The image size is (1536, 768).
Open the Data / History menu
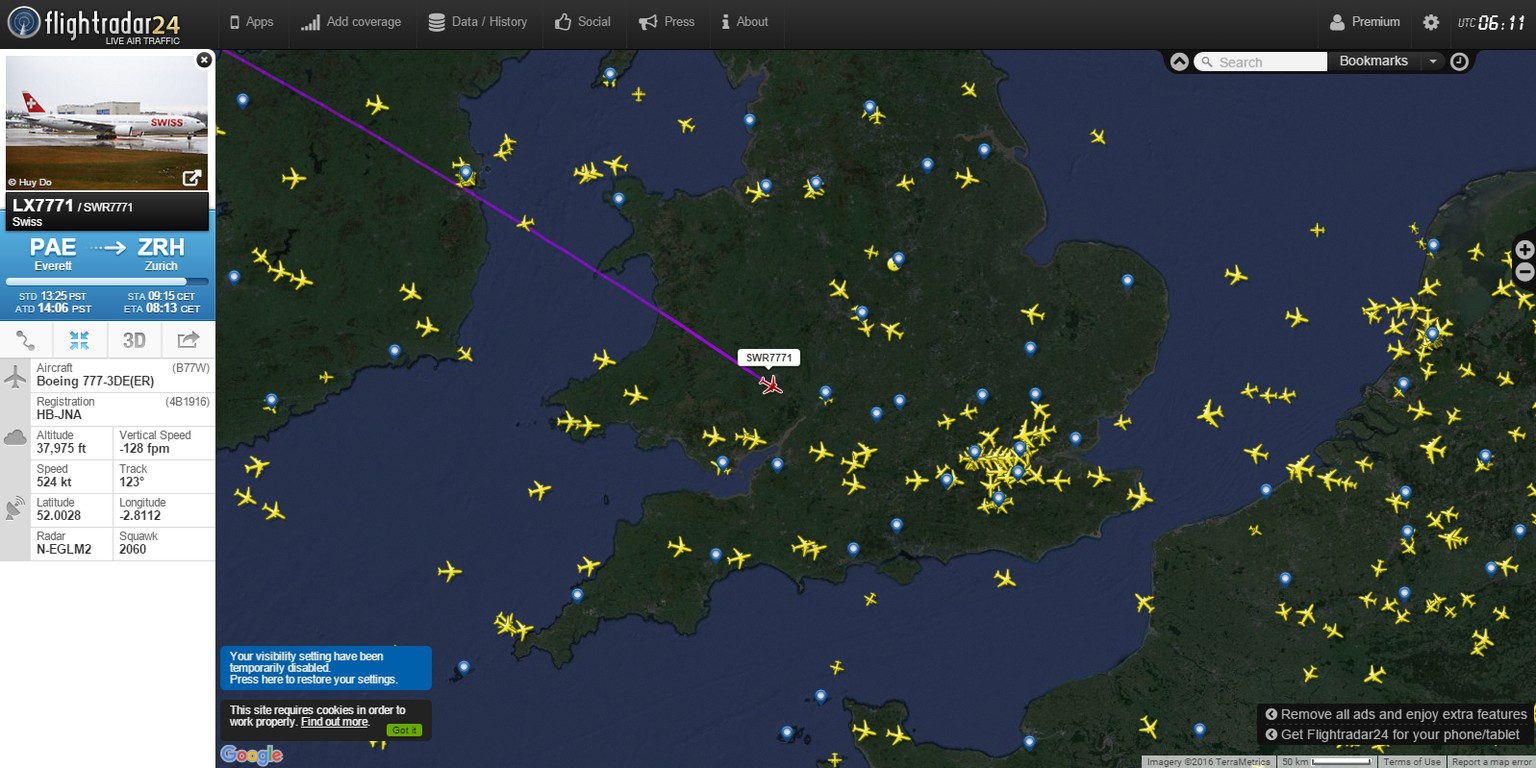tap(477, 22)
